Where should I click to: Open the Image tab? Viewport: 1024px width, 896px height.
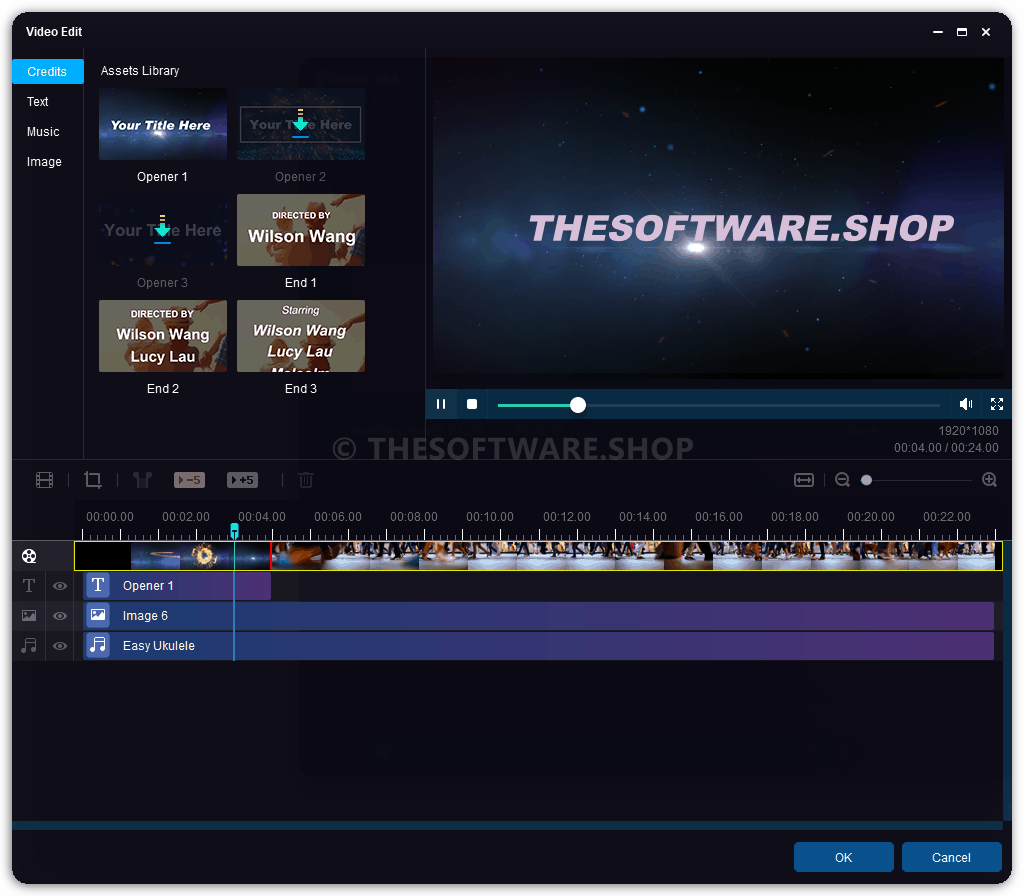point(44,162)
